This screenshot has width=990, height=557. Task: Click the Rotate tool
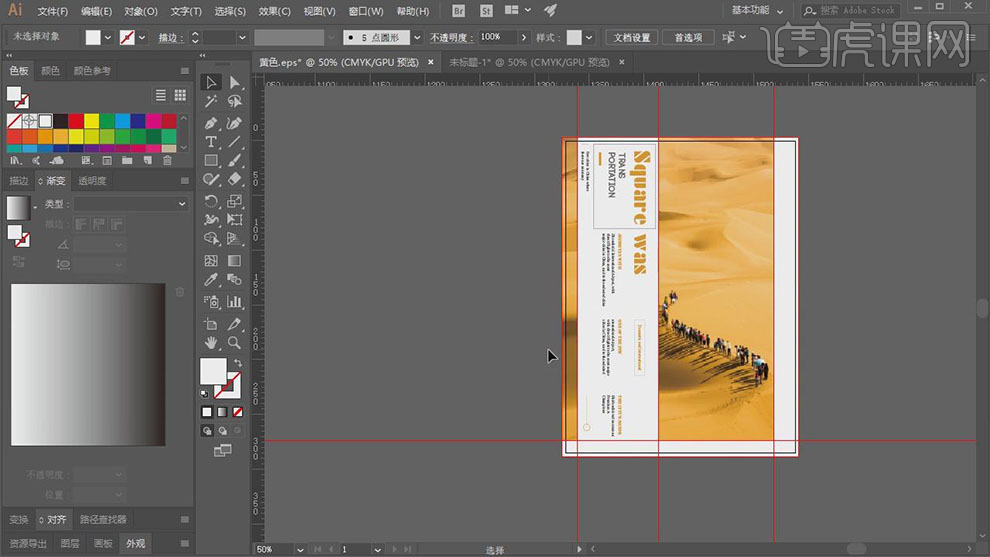(211, 200)
